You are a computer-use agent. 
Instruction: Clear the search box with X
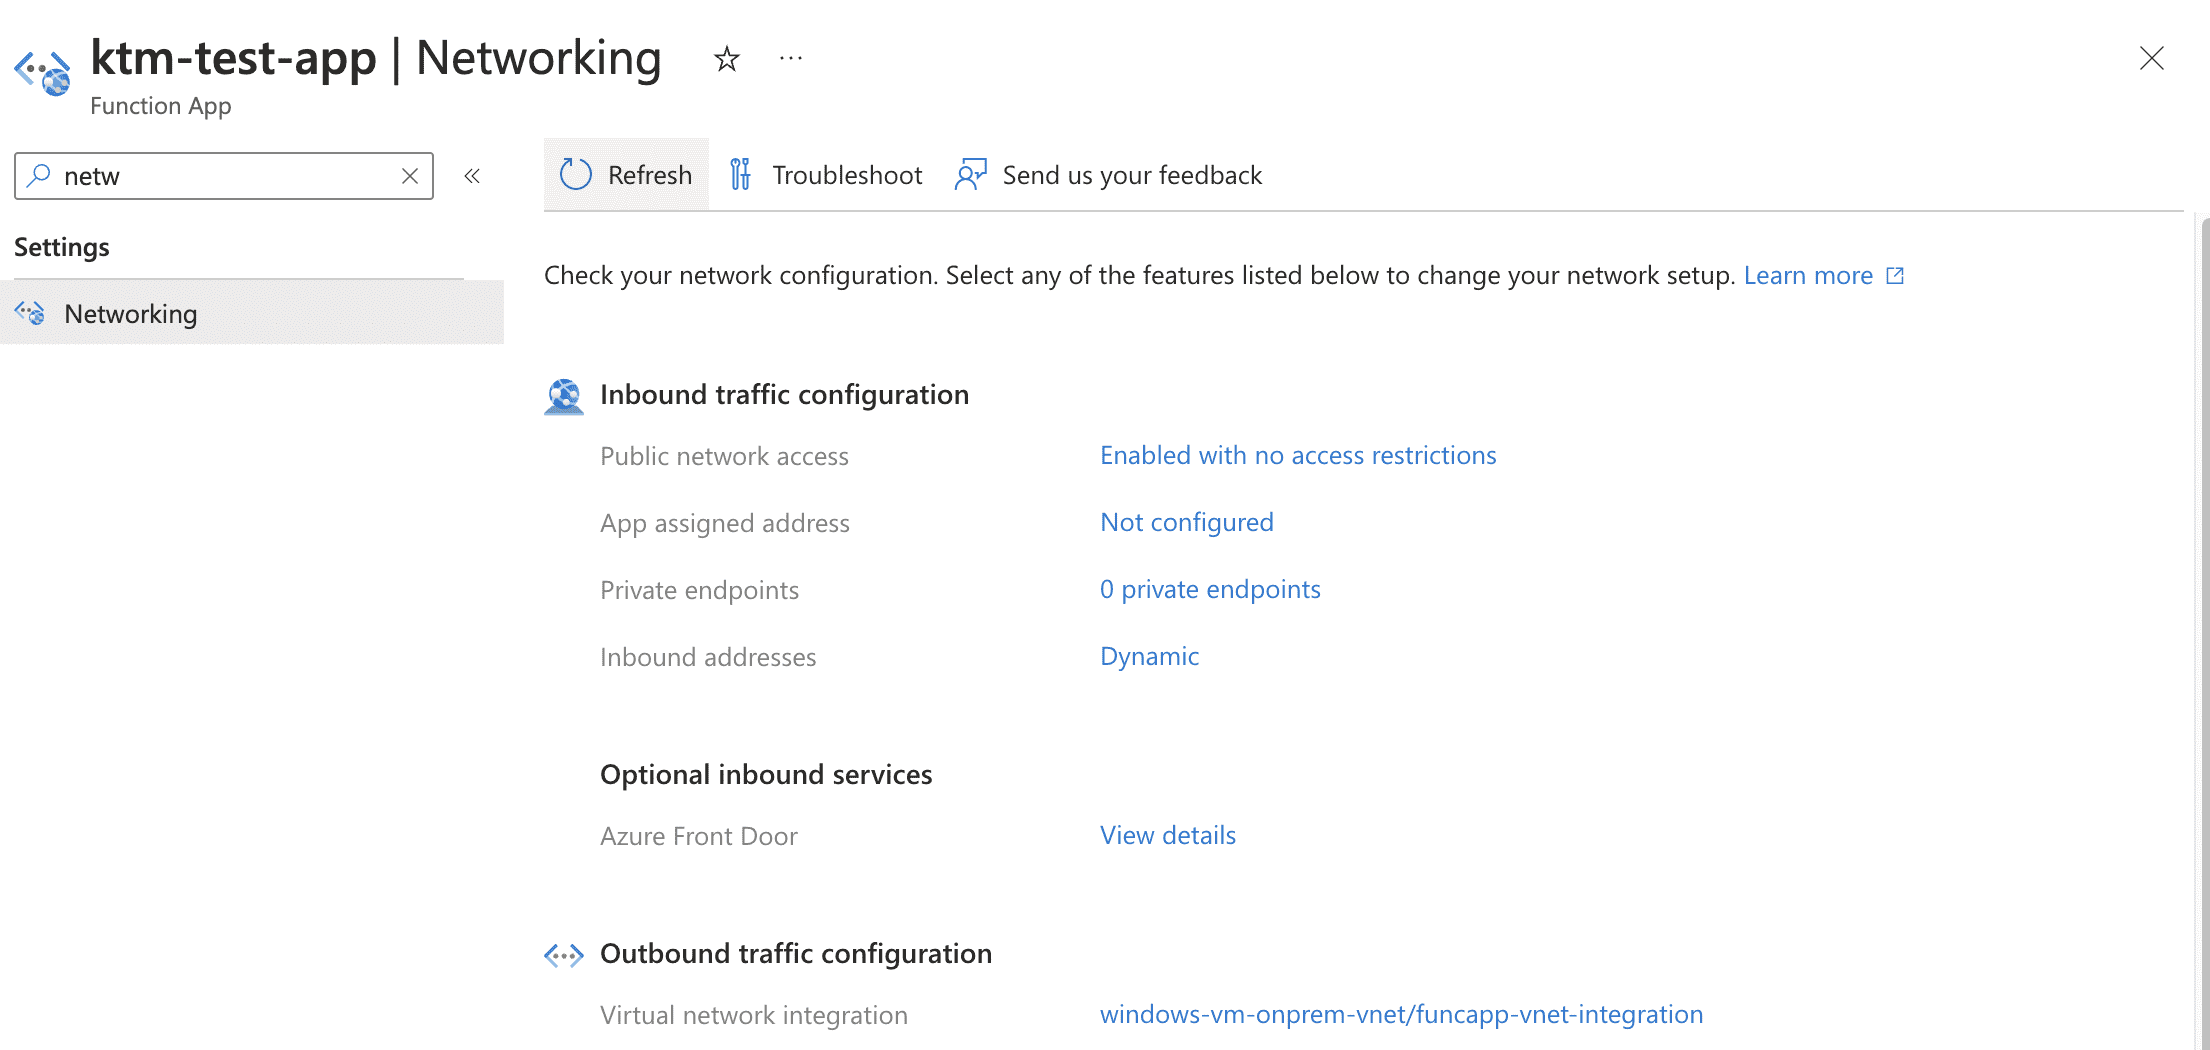(410, 176)
